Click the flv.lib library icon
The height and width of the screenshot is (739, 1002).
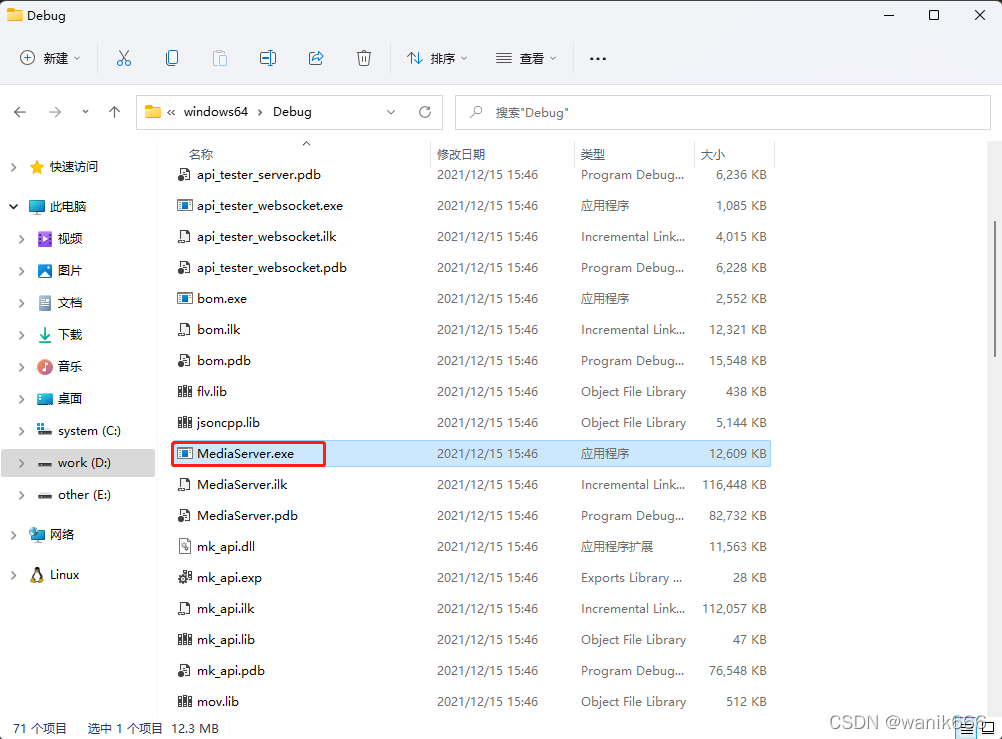pos(185,392)
